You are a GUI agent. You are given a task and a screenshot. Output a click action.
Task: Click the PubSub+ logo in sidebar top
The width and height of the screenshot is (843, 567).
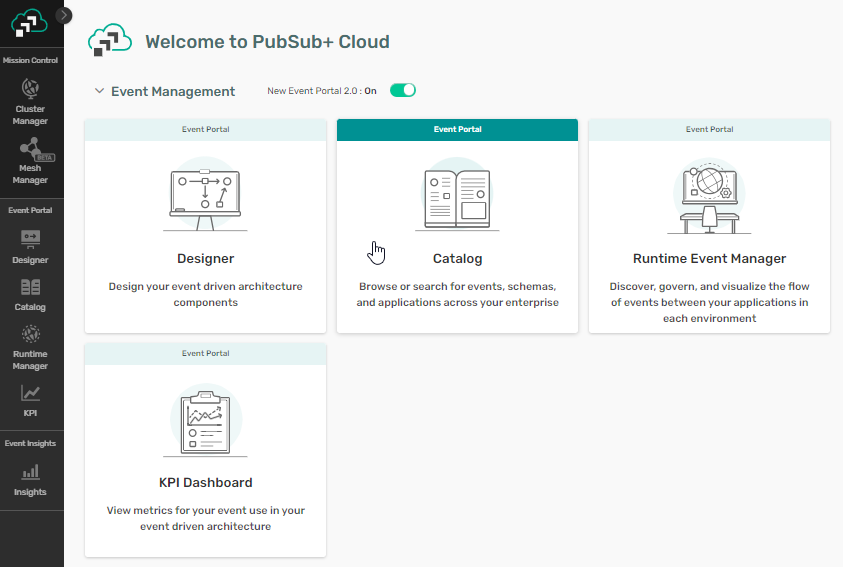30,22
